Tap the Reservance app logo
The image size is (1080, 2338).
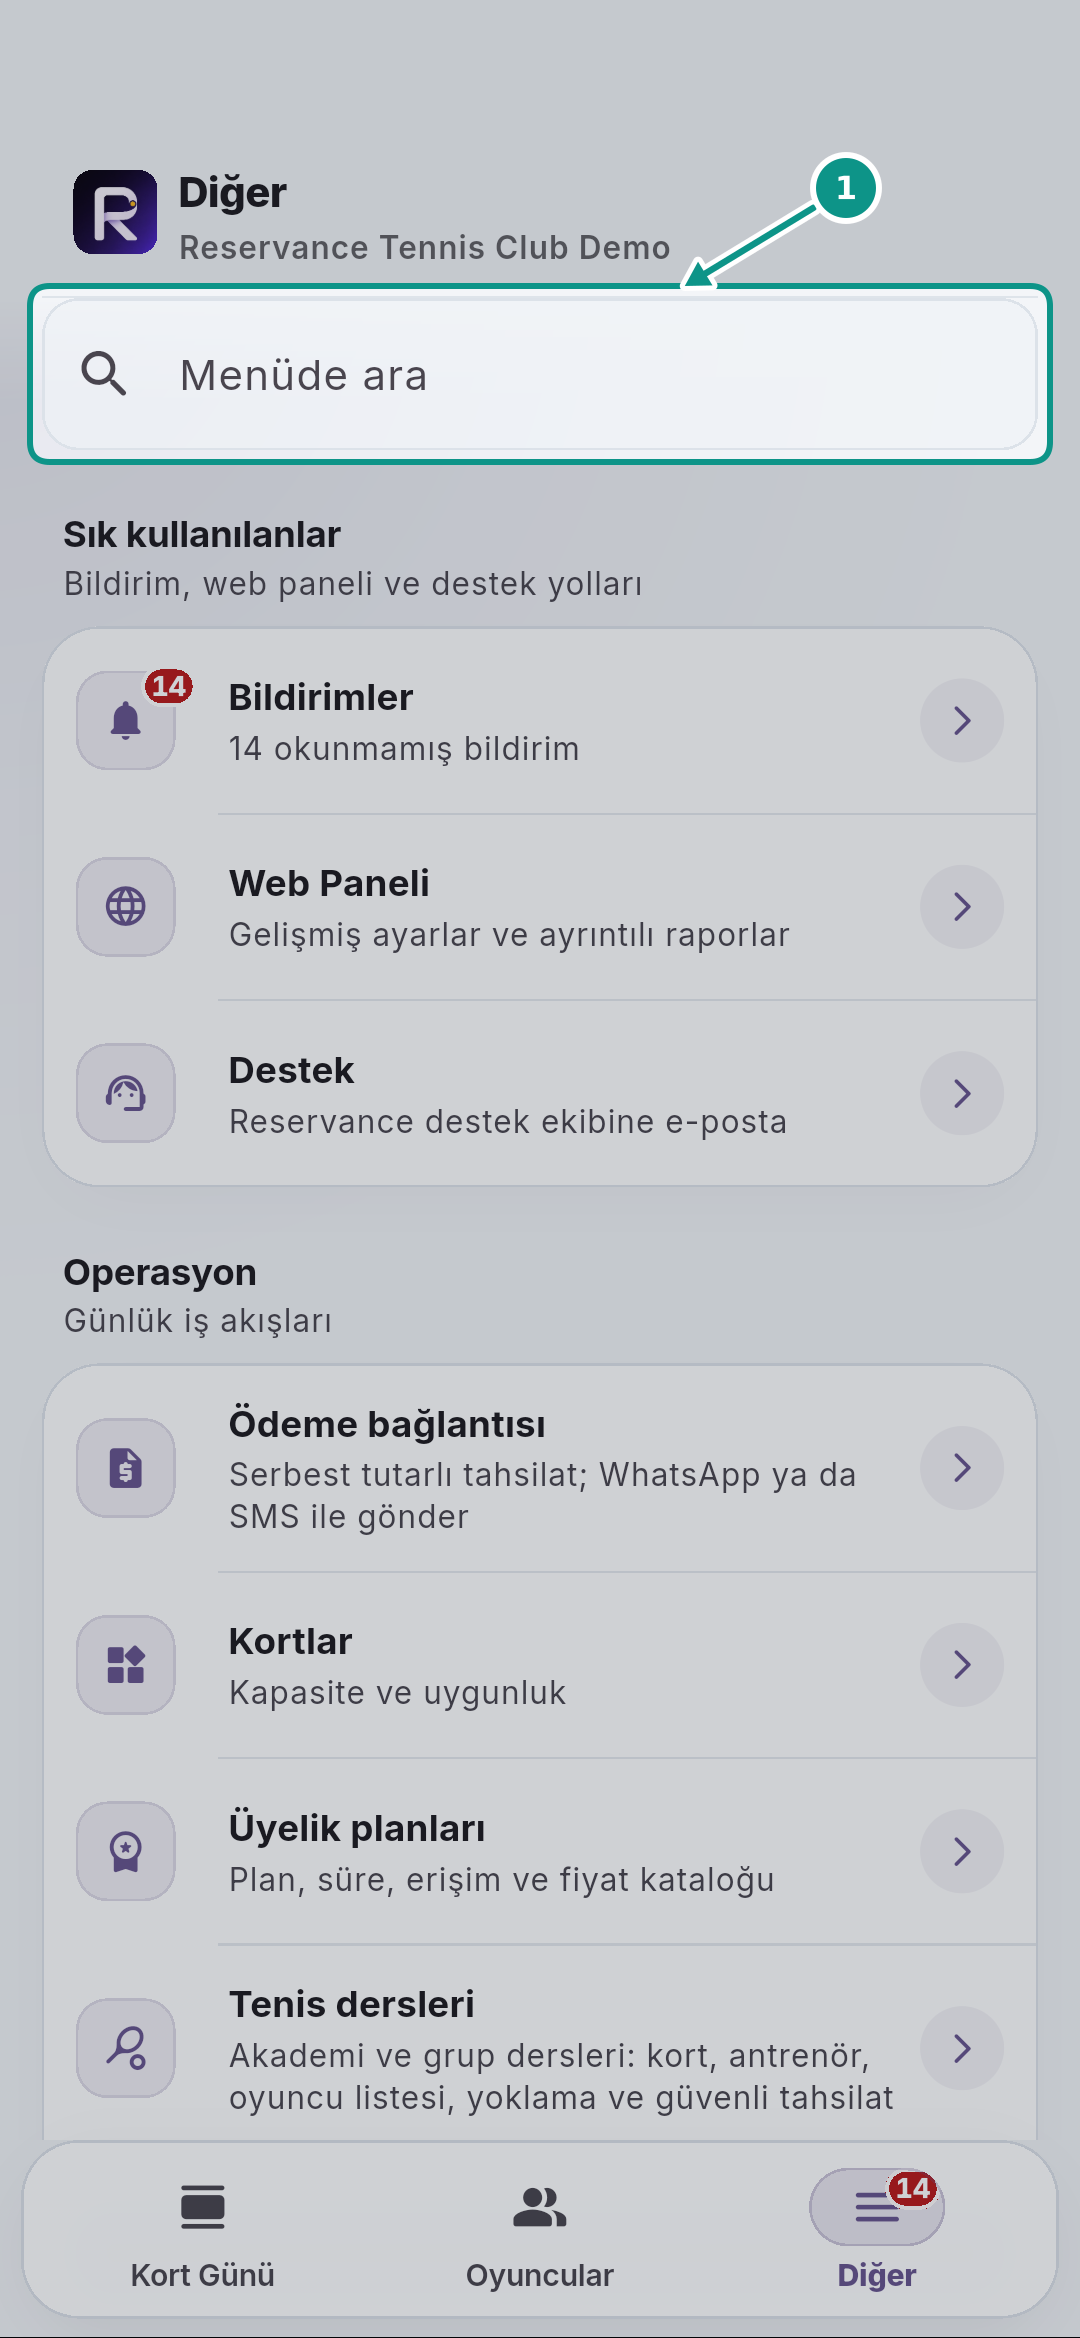(x=115, y=212)
